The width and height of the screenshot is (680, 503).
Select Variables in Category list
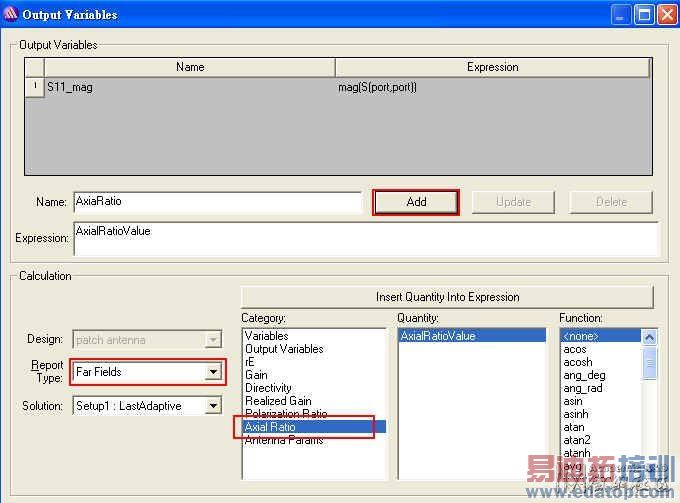266,336
